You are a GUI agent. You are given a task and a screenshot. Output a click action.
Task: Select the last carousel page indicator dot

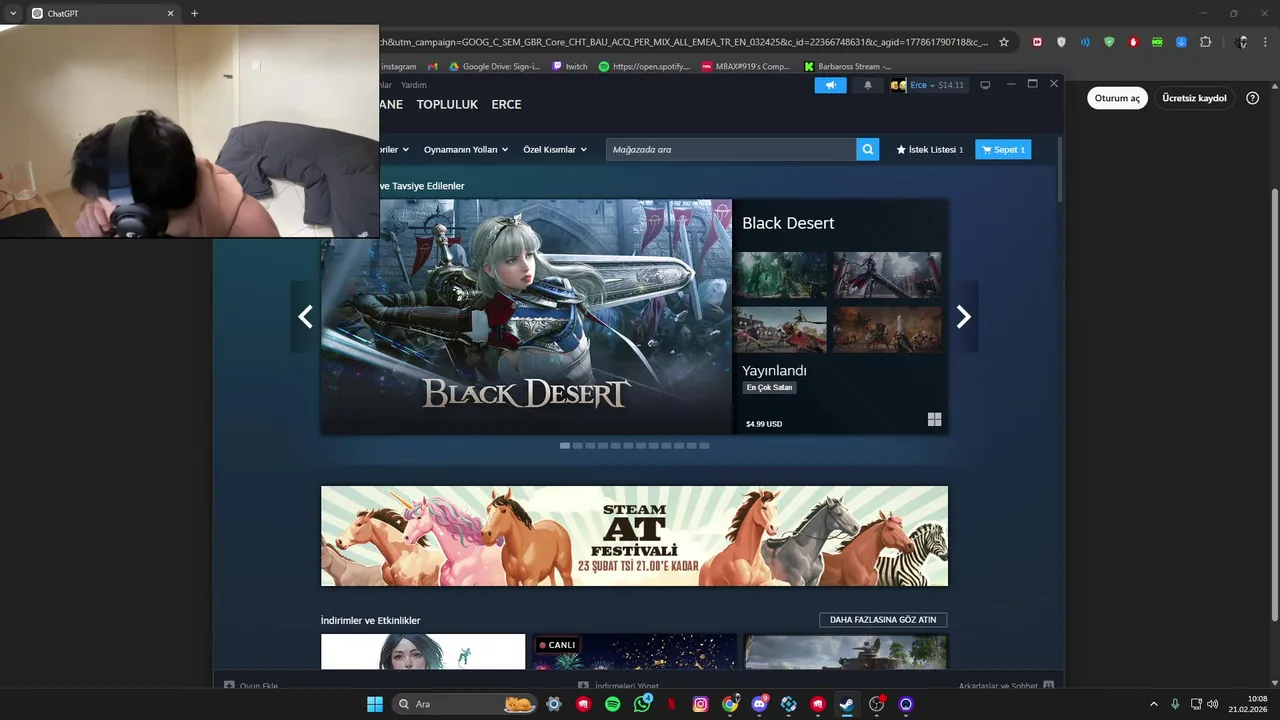point(704,446)
